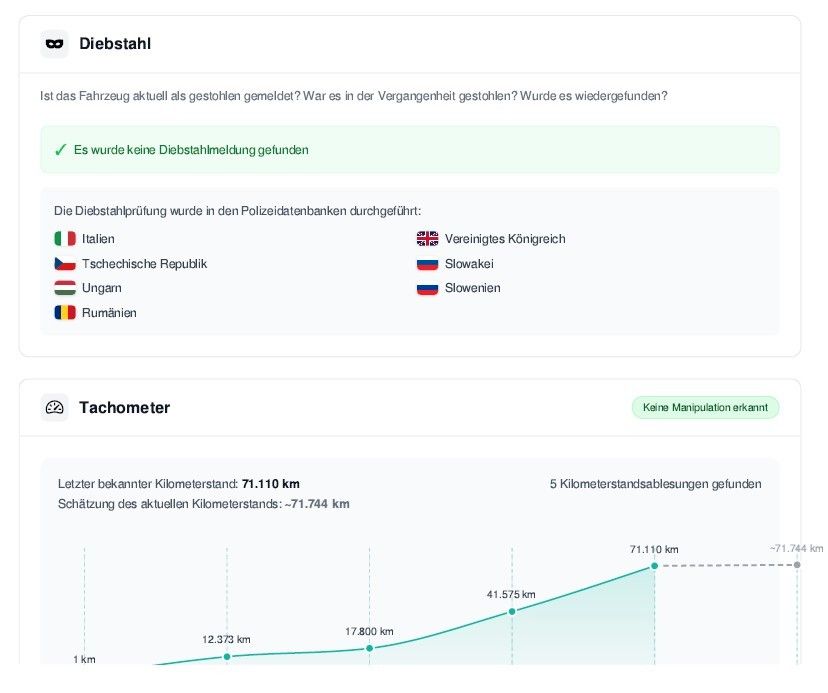Click the Diebstahl section heading
Viewport: 828px width, 693px height.
[x=115, y=44]
